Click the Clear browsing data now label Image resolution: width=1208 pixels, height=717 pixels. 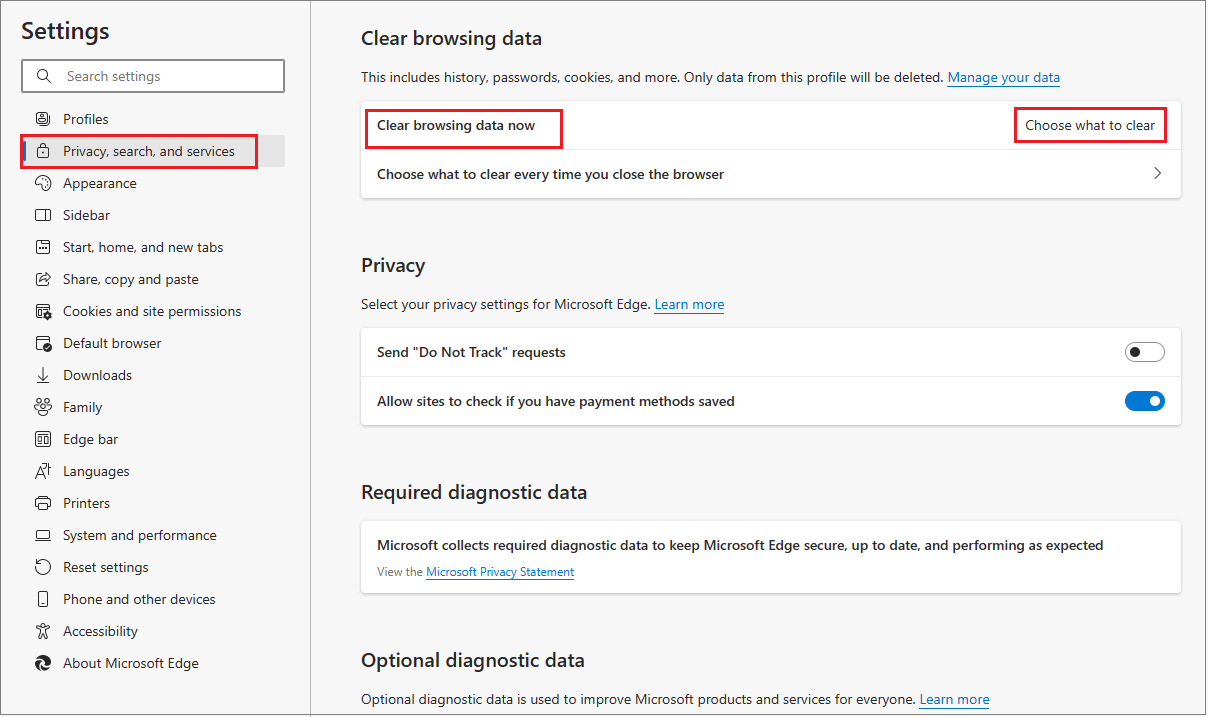(x=456, y=125)
